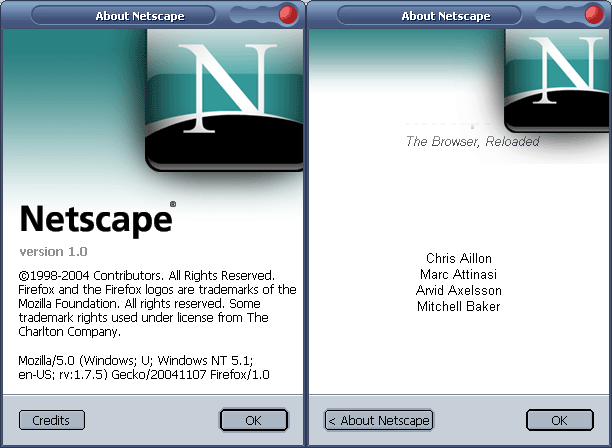Click the credit name 'Marc Attinasi'
612x448 pixels.
(458, 274)
